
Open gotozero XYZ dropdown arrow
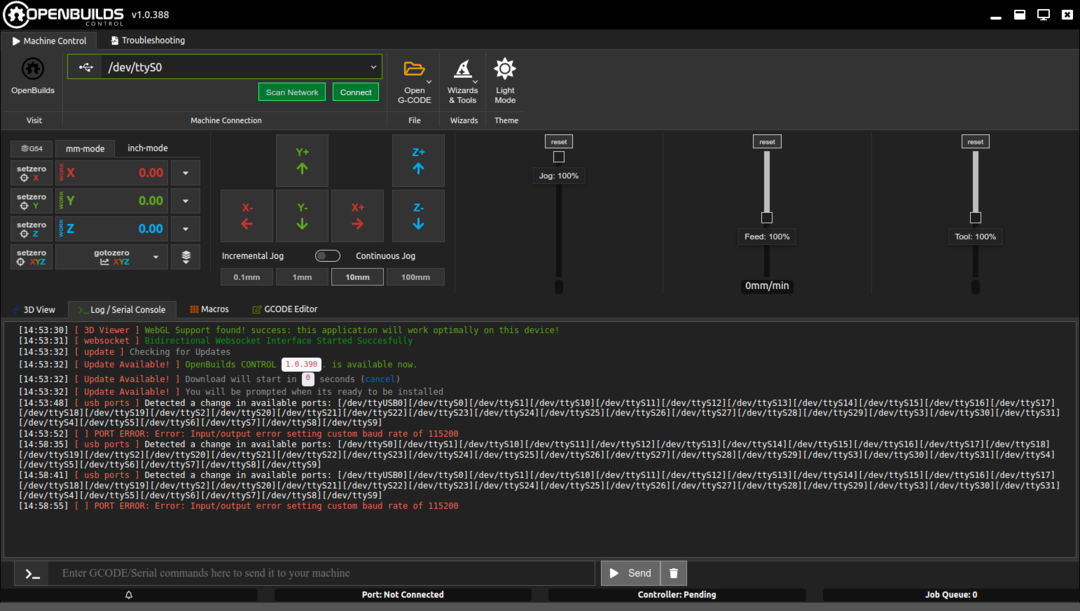pos(156,257)
